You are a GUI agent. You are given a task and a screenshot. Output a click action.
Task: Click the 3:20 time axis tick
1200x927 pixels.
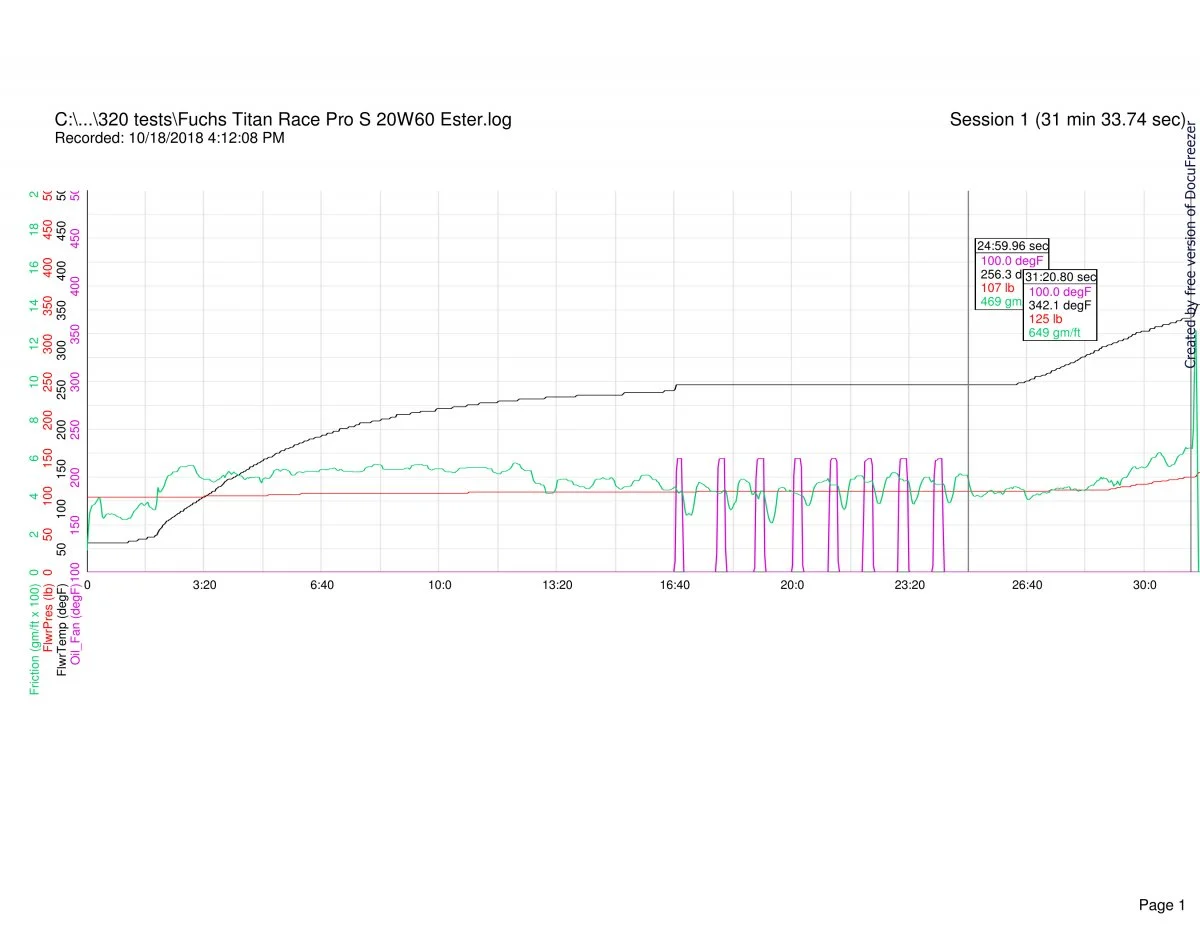(204, 585)
